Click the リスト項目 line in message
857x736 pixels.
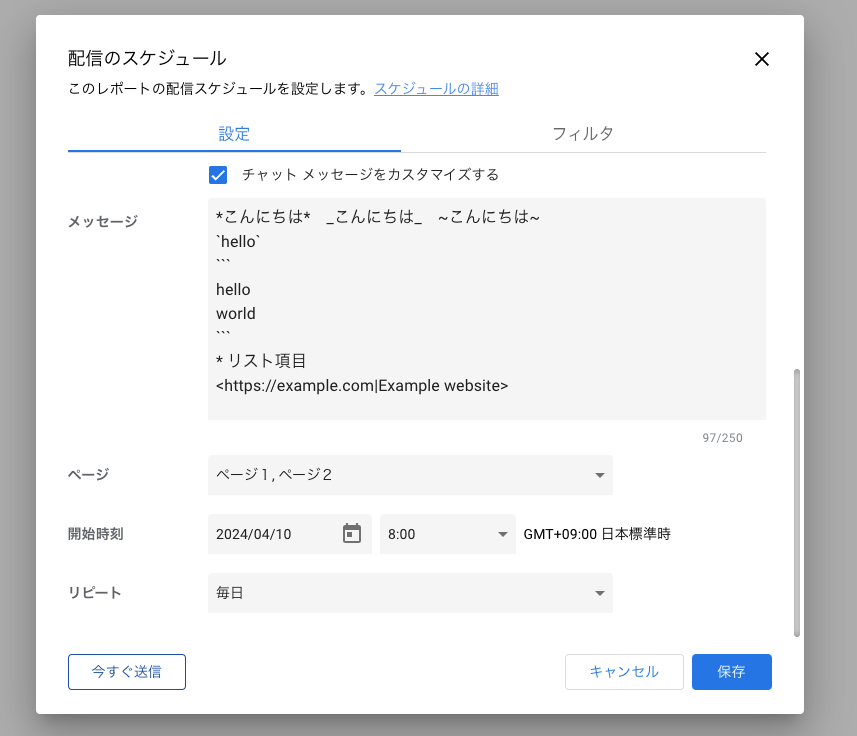pos(261,361)
